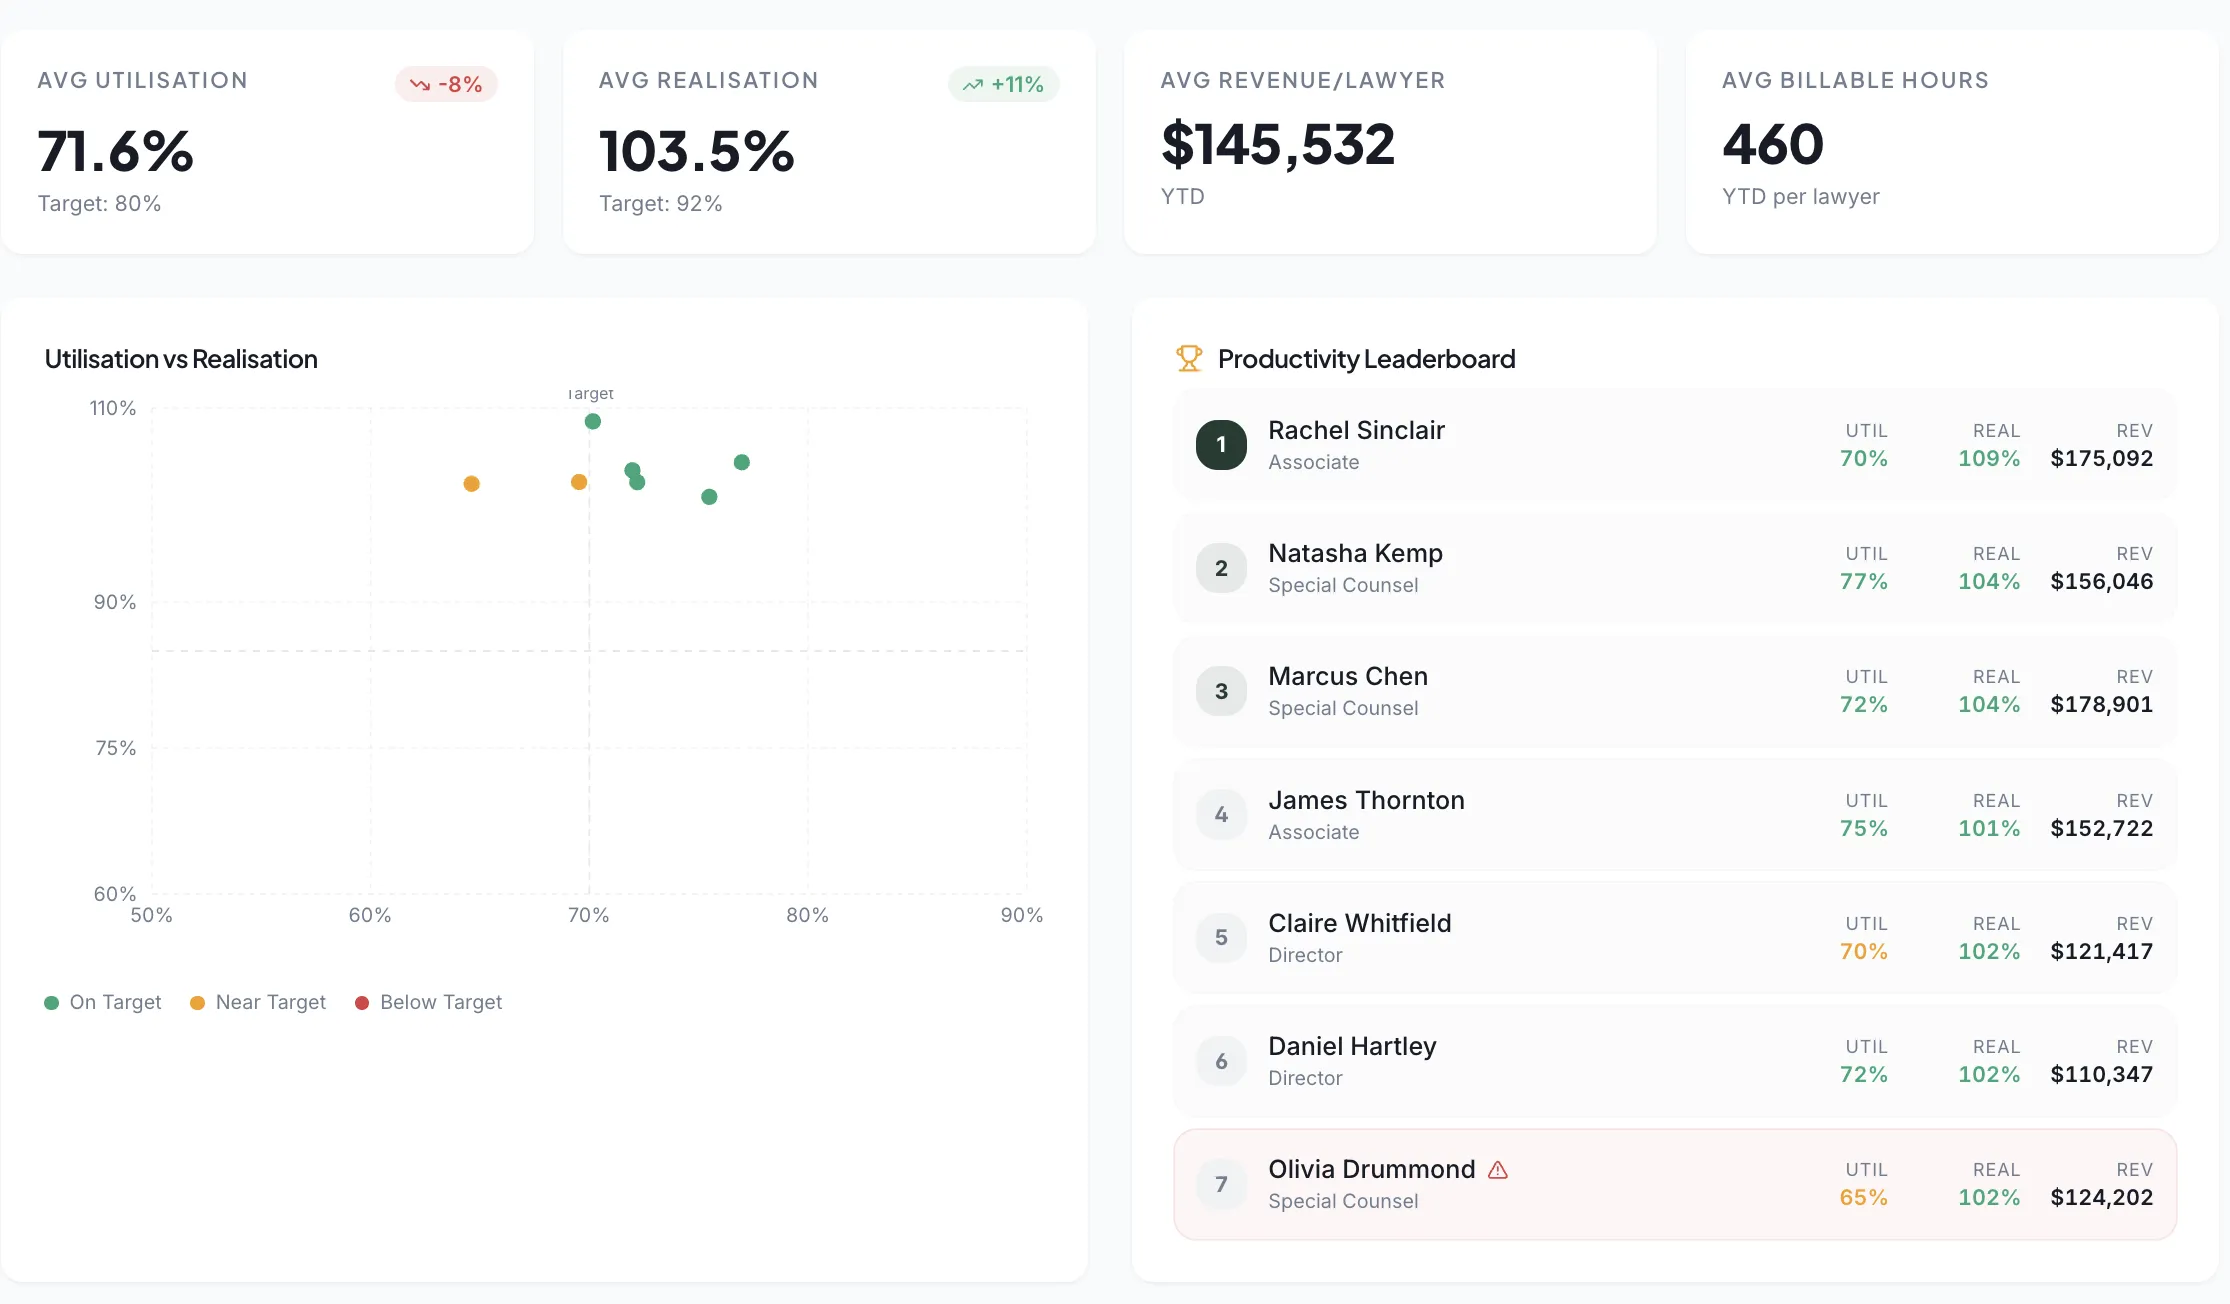Click Rachel Sinclair's $175,092 revenue value
This screenshot has width=2230, height=1304.
[2101, 459]
